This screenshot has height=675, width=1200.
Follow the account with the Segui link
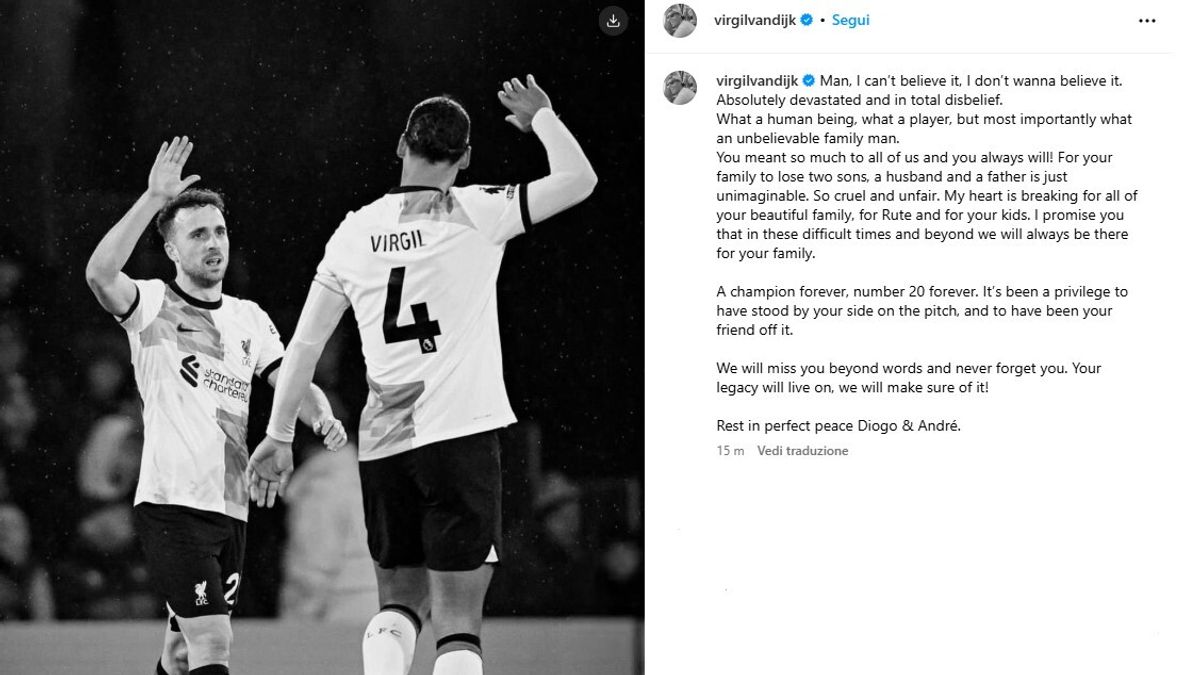click(x=850, y=20)
